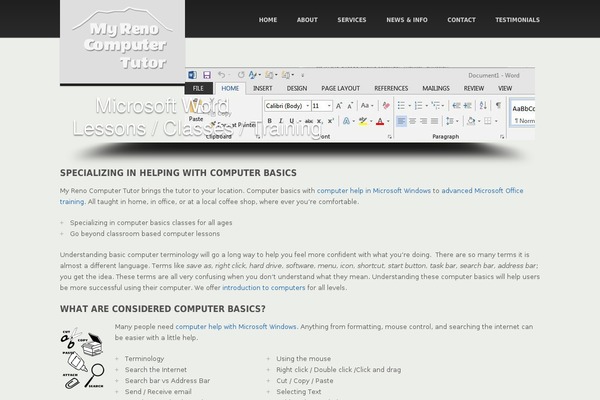Open CONTACT in the site navigation
The height and width of the screenshot is (400, 600).
[x=461, y=20]
